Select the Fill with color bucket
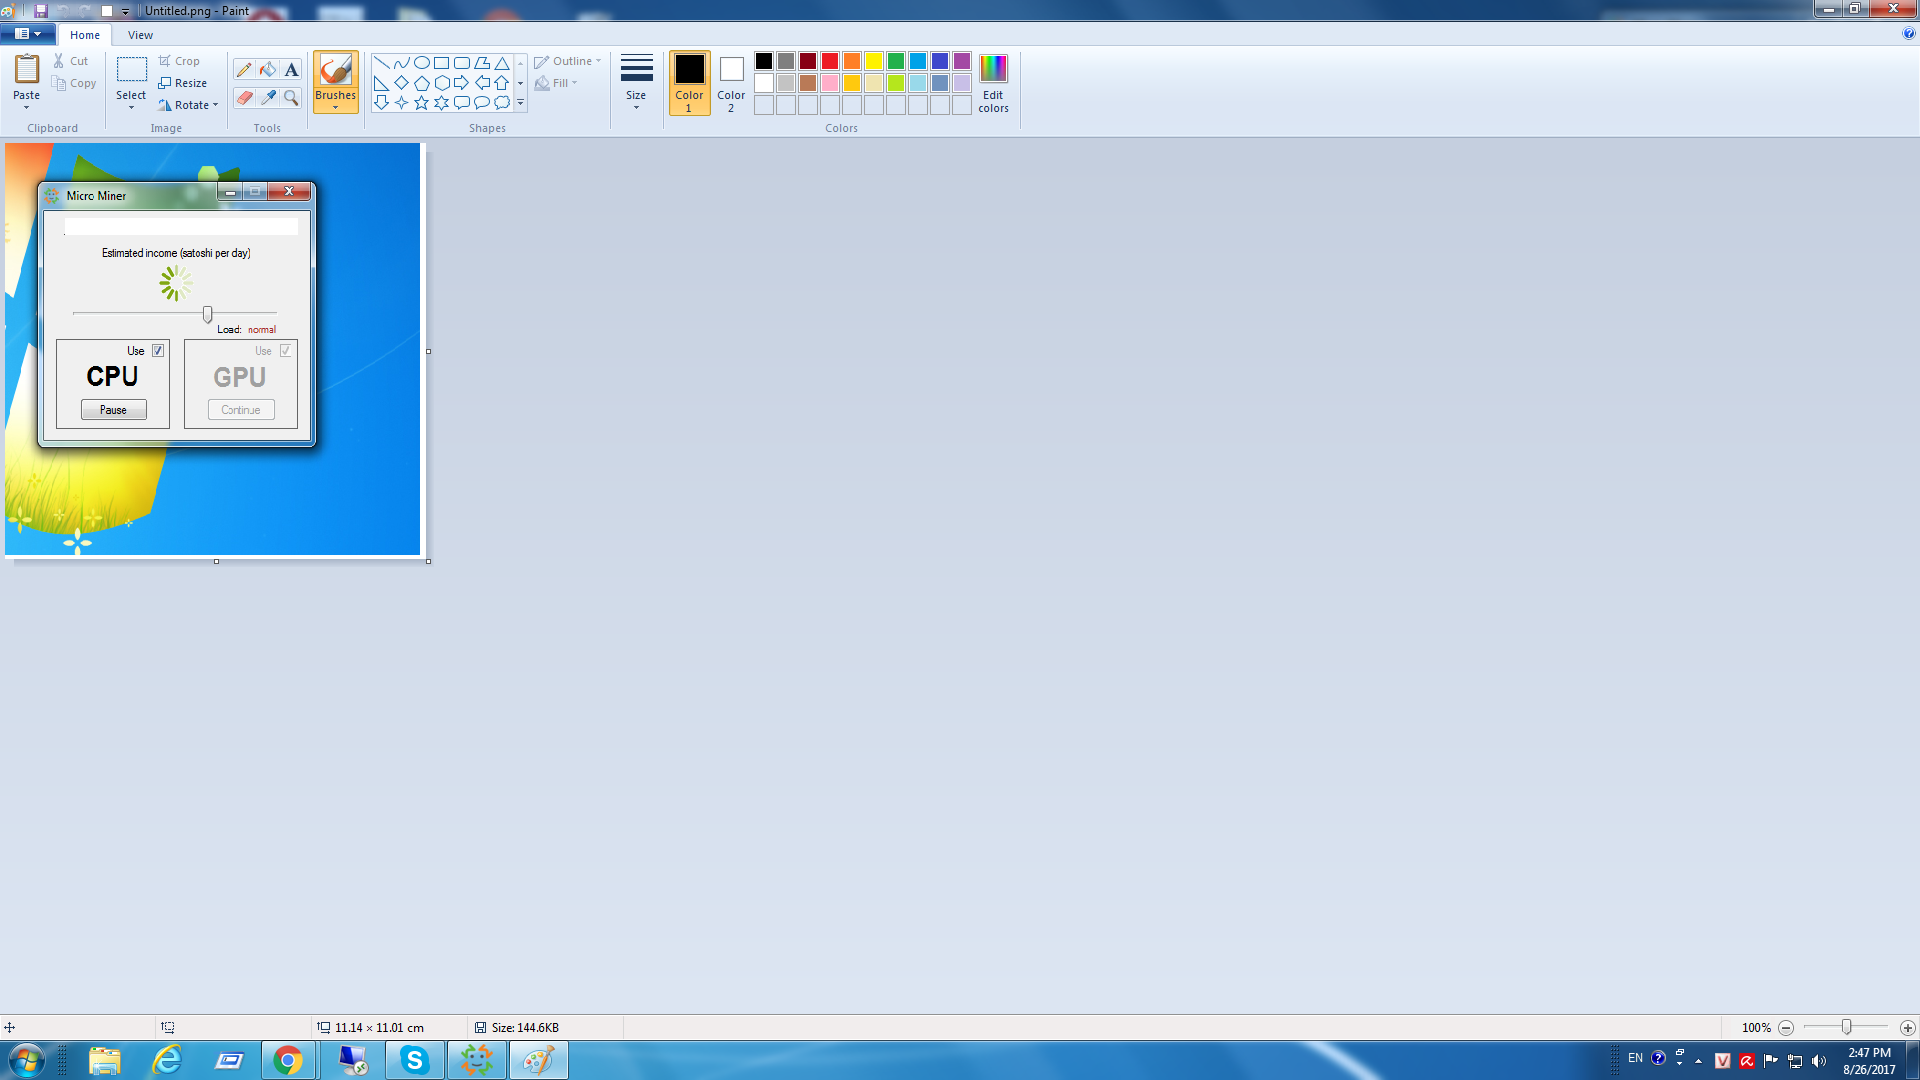 coord(268,70)
